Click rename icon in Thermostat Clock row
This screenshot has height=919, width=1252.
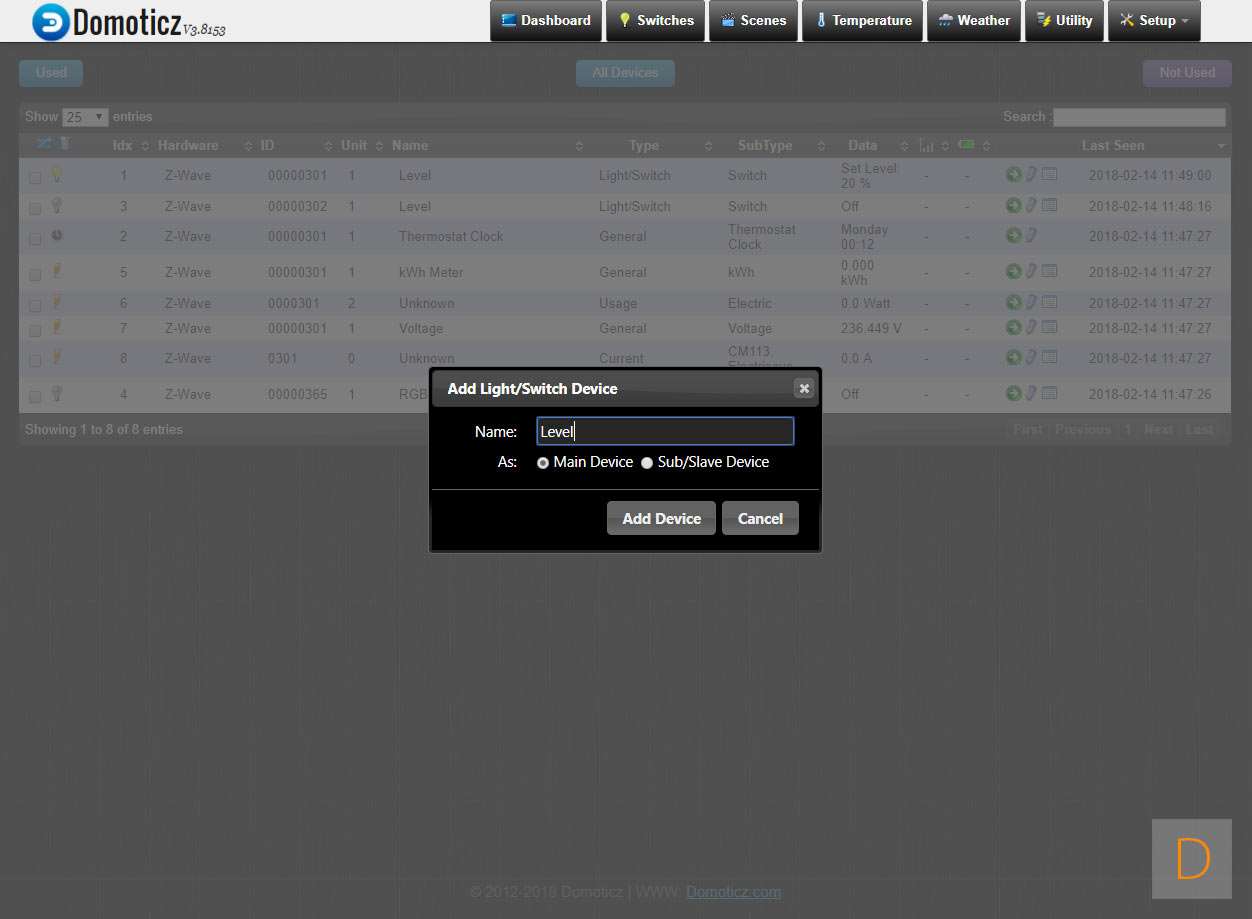pyautogui.click(x=1031, y=235)
